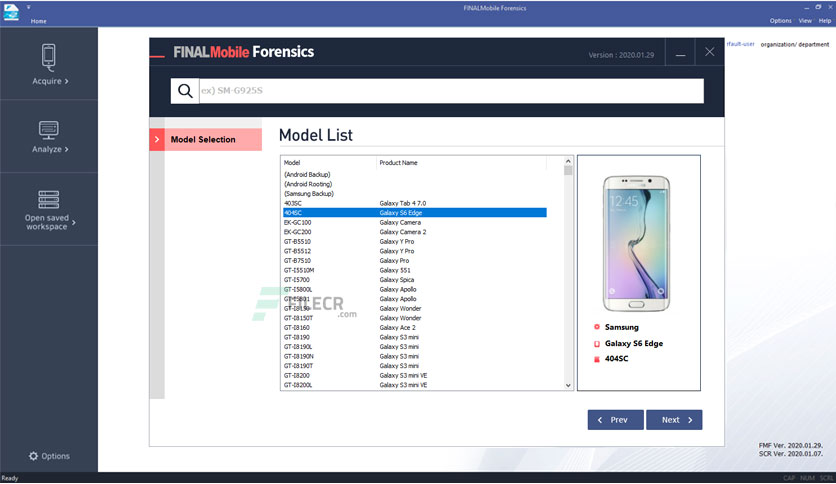
Task: Select model GT-I5700 Galaxy Spica
Action: [x=415, y=280]
